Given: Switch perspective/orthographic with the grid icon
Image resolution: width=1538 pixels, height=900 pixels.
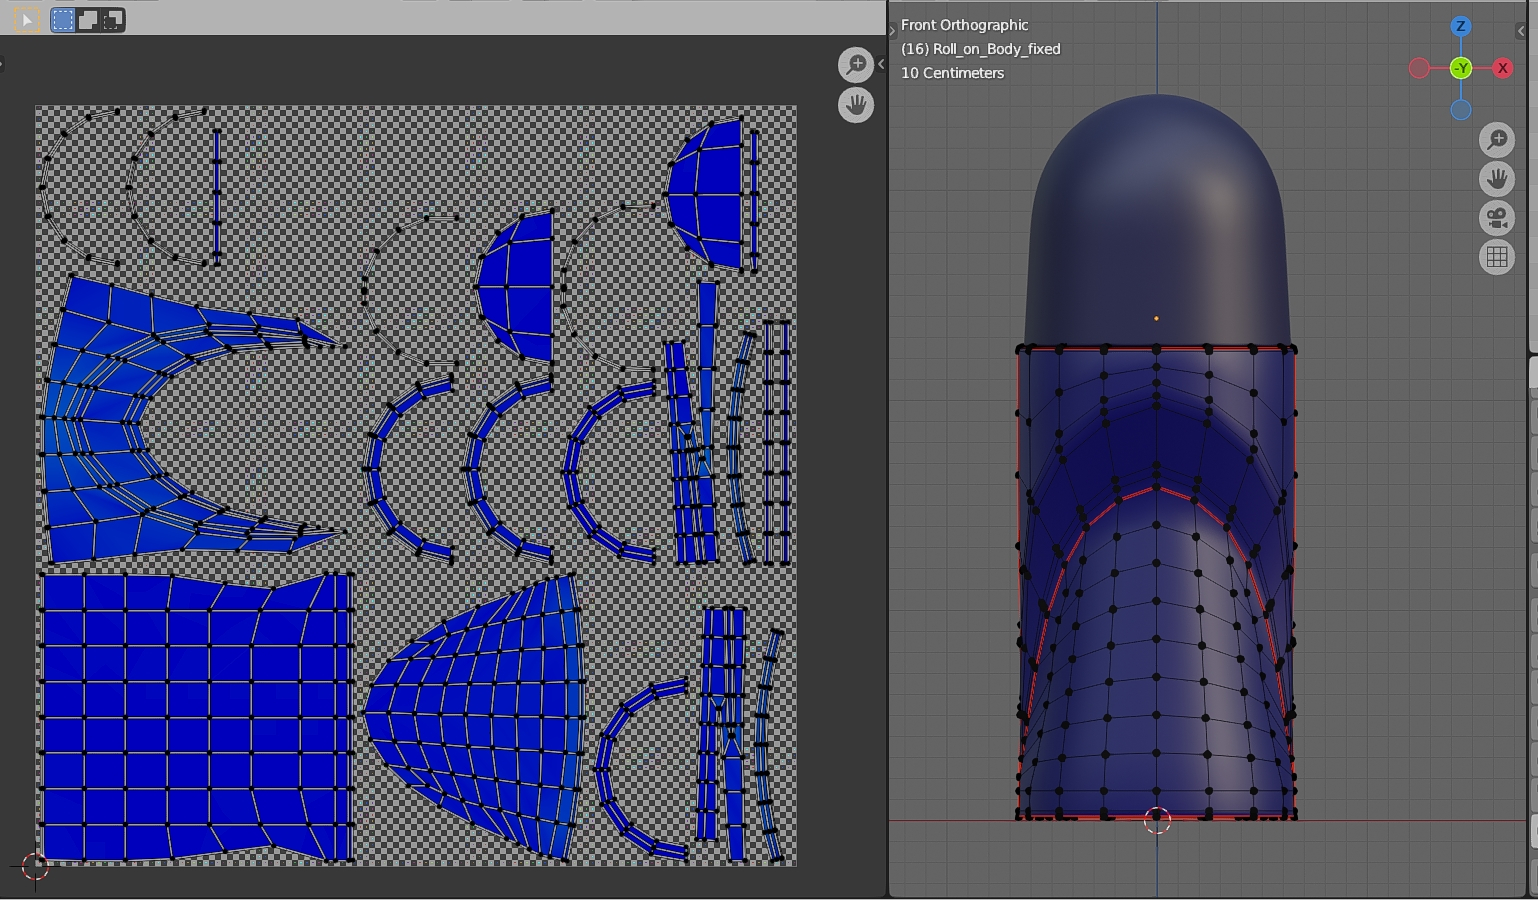Looking at the screenshot, I should (x=1497, y=257).
